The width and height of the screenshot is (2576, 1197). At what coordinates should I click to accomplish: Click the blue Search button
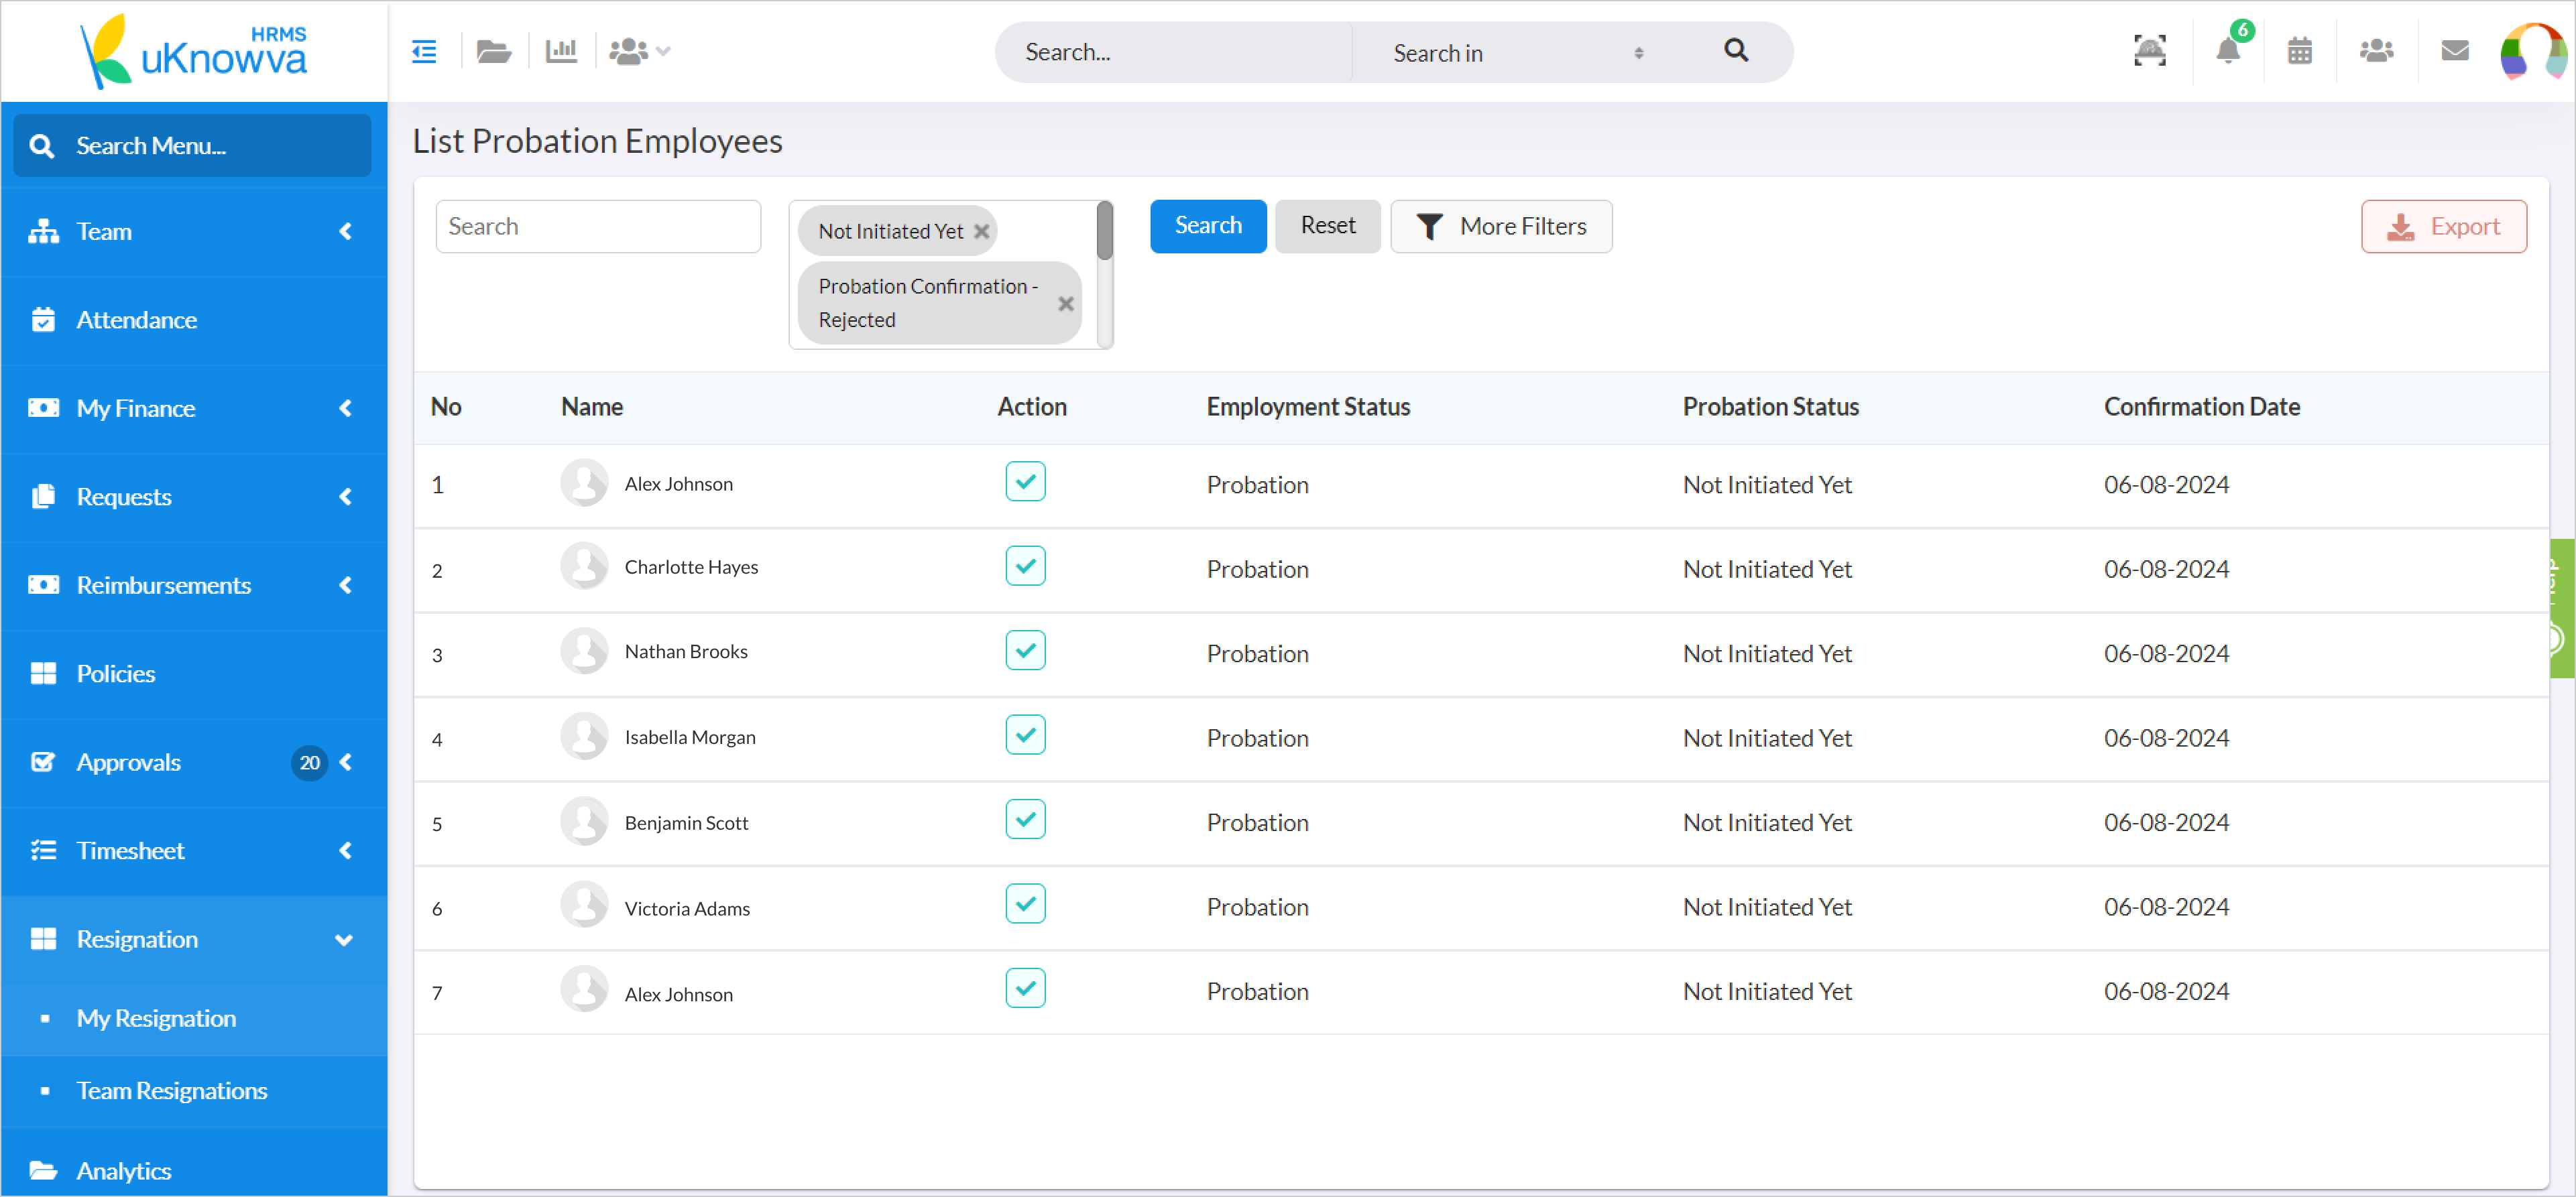[1207, 226]
